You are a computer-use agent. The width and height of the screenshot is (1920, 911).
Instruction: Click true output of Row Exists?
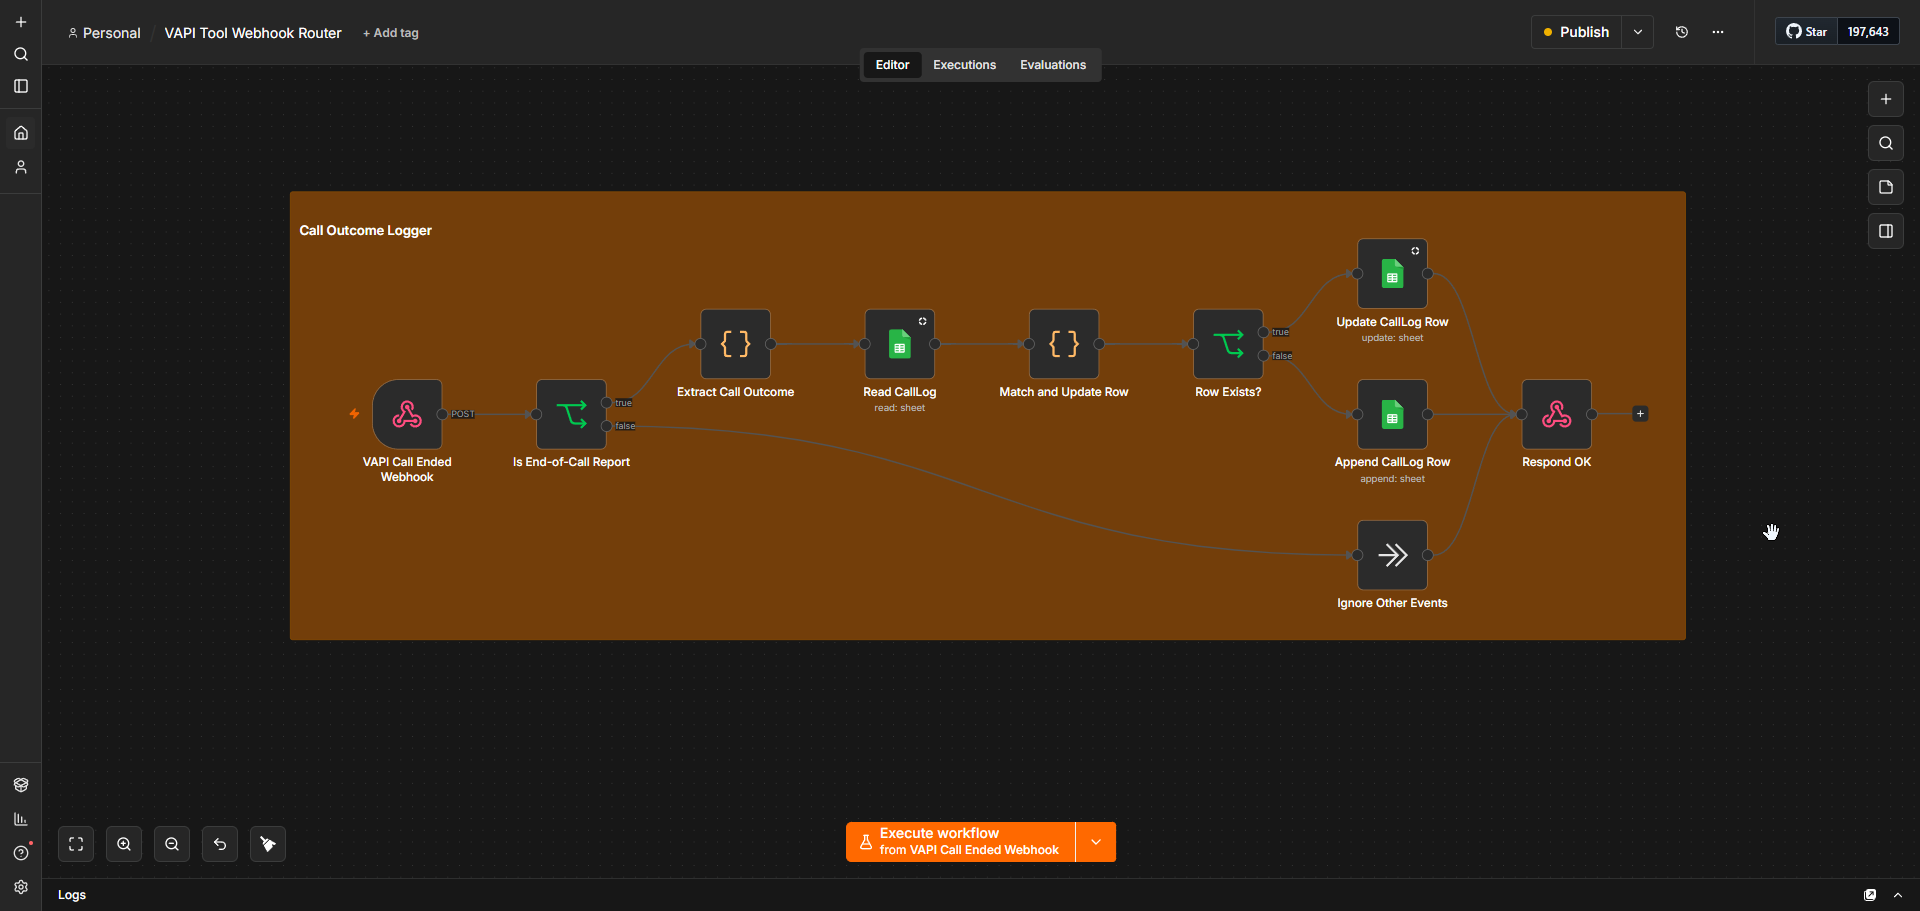coord(1263,332)
